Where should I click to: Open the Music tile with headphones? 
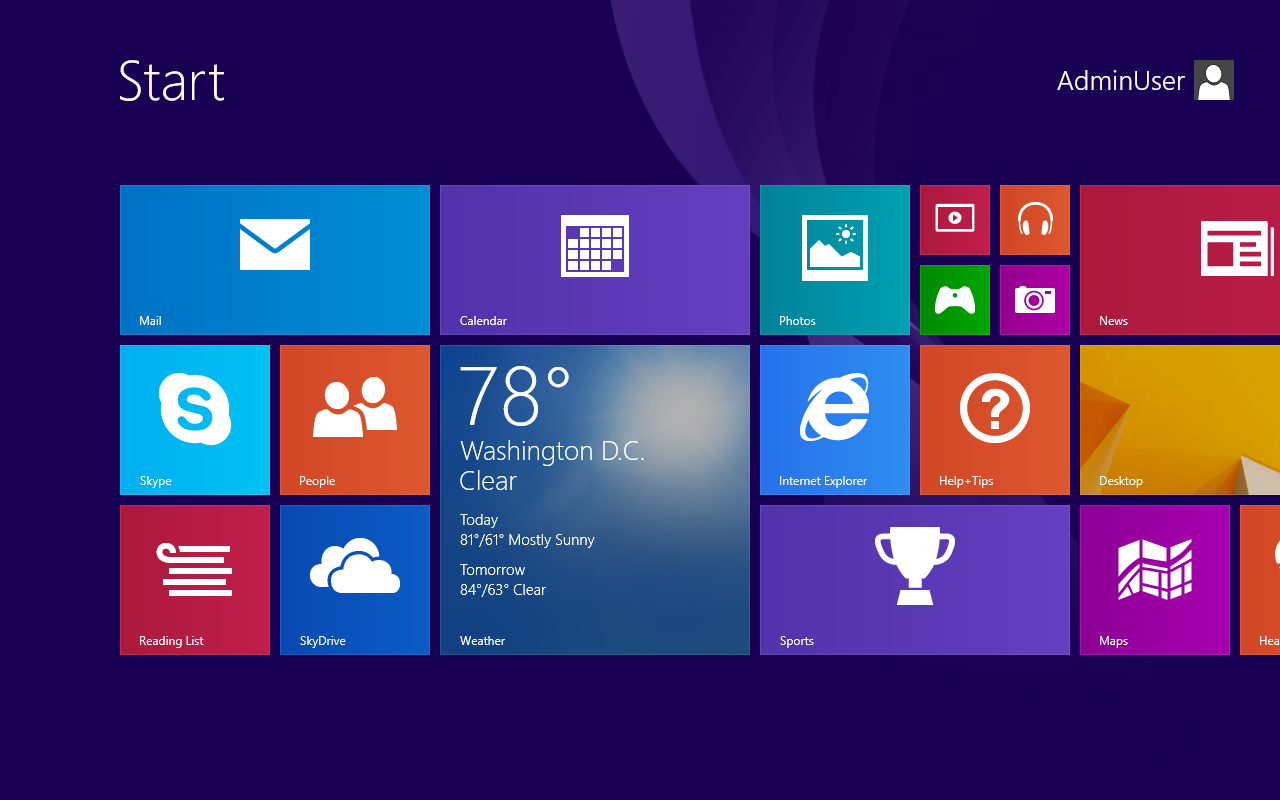(1035, 220)
